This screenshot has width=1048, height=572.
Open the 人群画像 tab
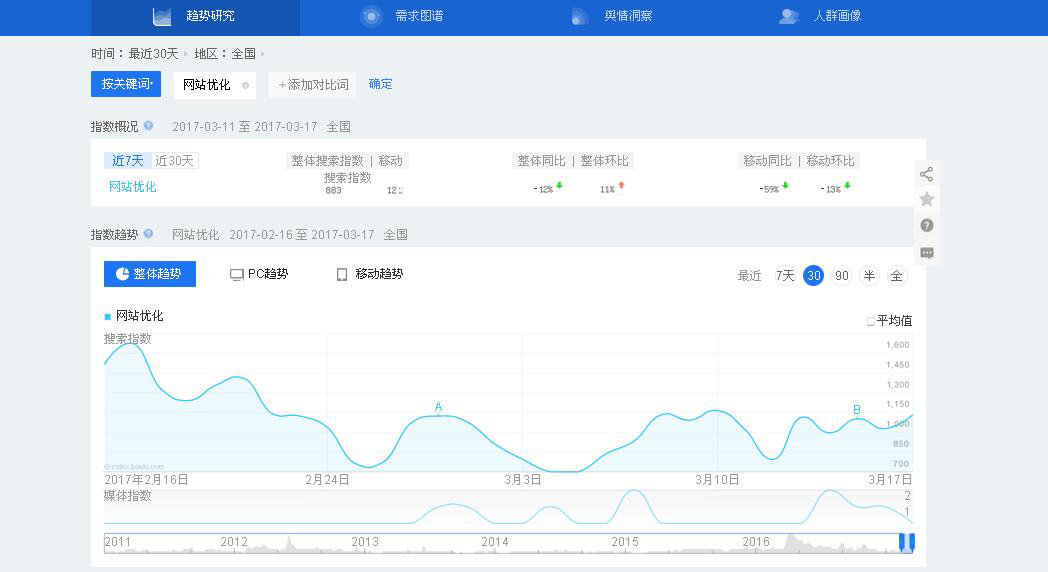821,16
